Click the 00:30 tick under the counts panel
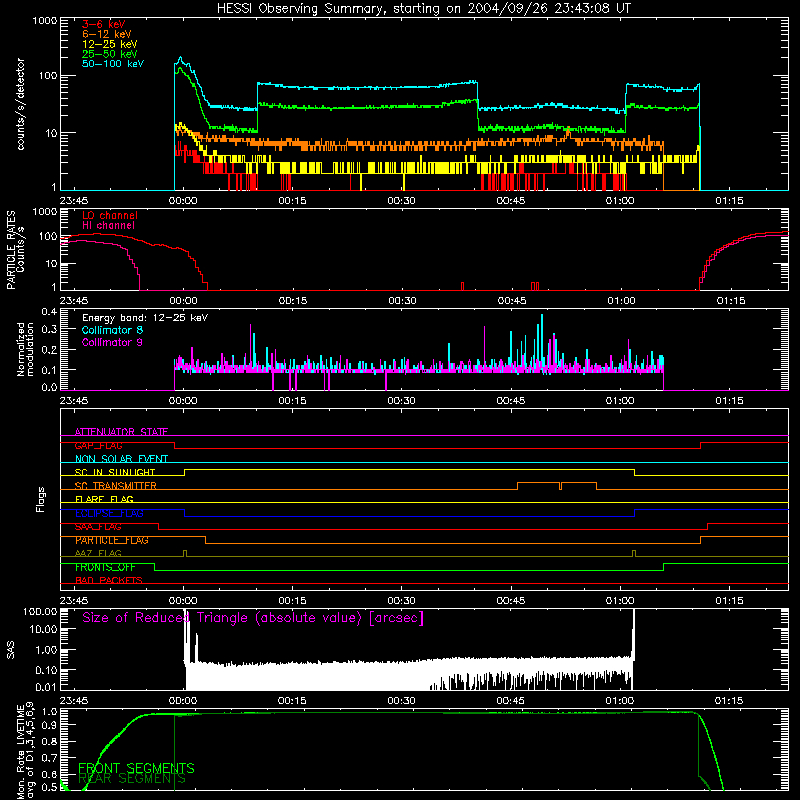The image size is (800, 800). pos(402,201)
